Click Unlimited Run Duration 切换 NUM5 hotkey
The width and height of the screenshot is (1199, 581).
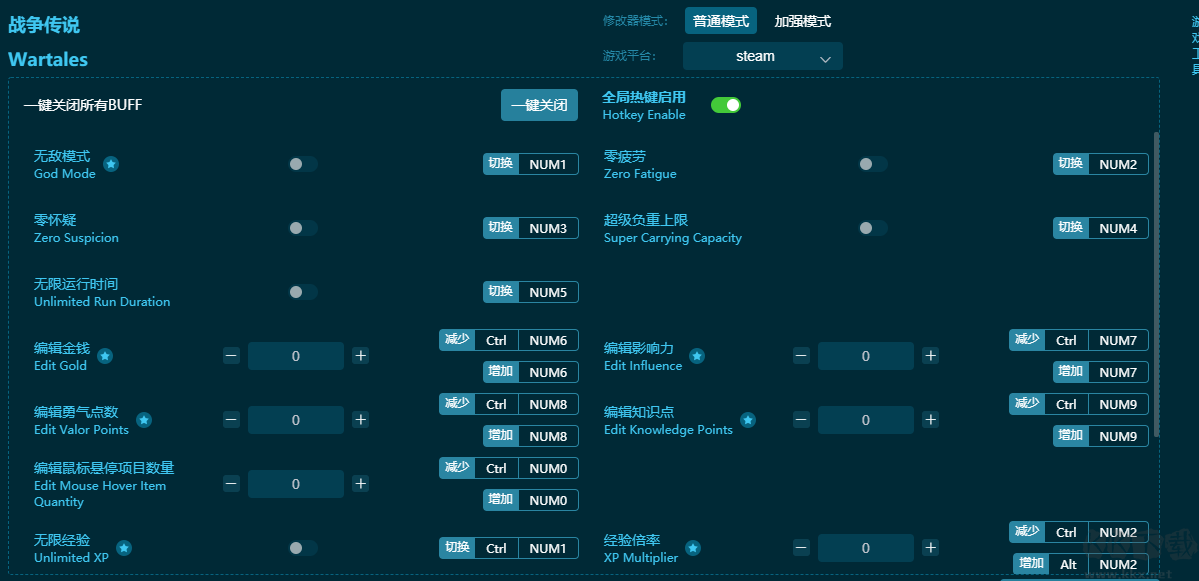click(531, 292)
